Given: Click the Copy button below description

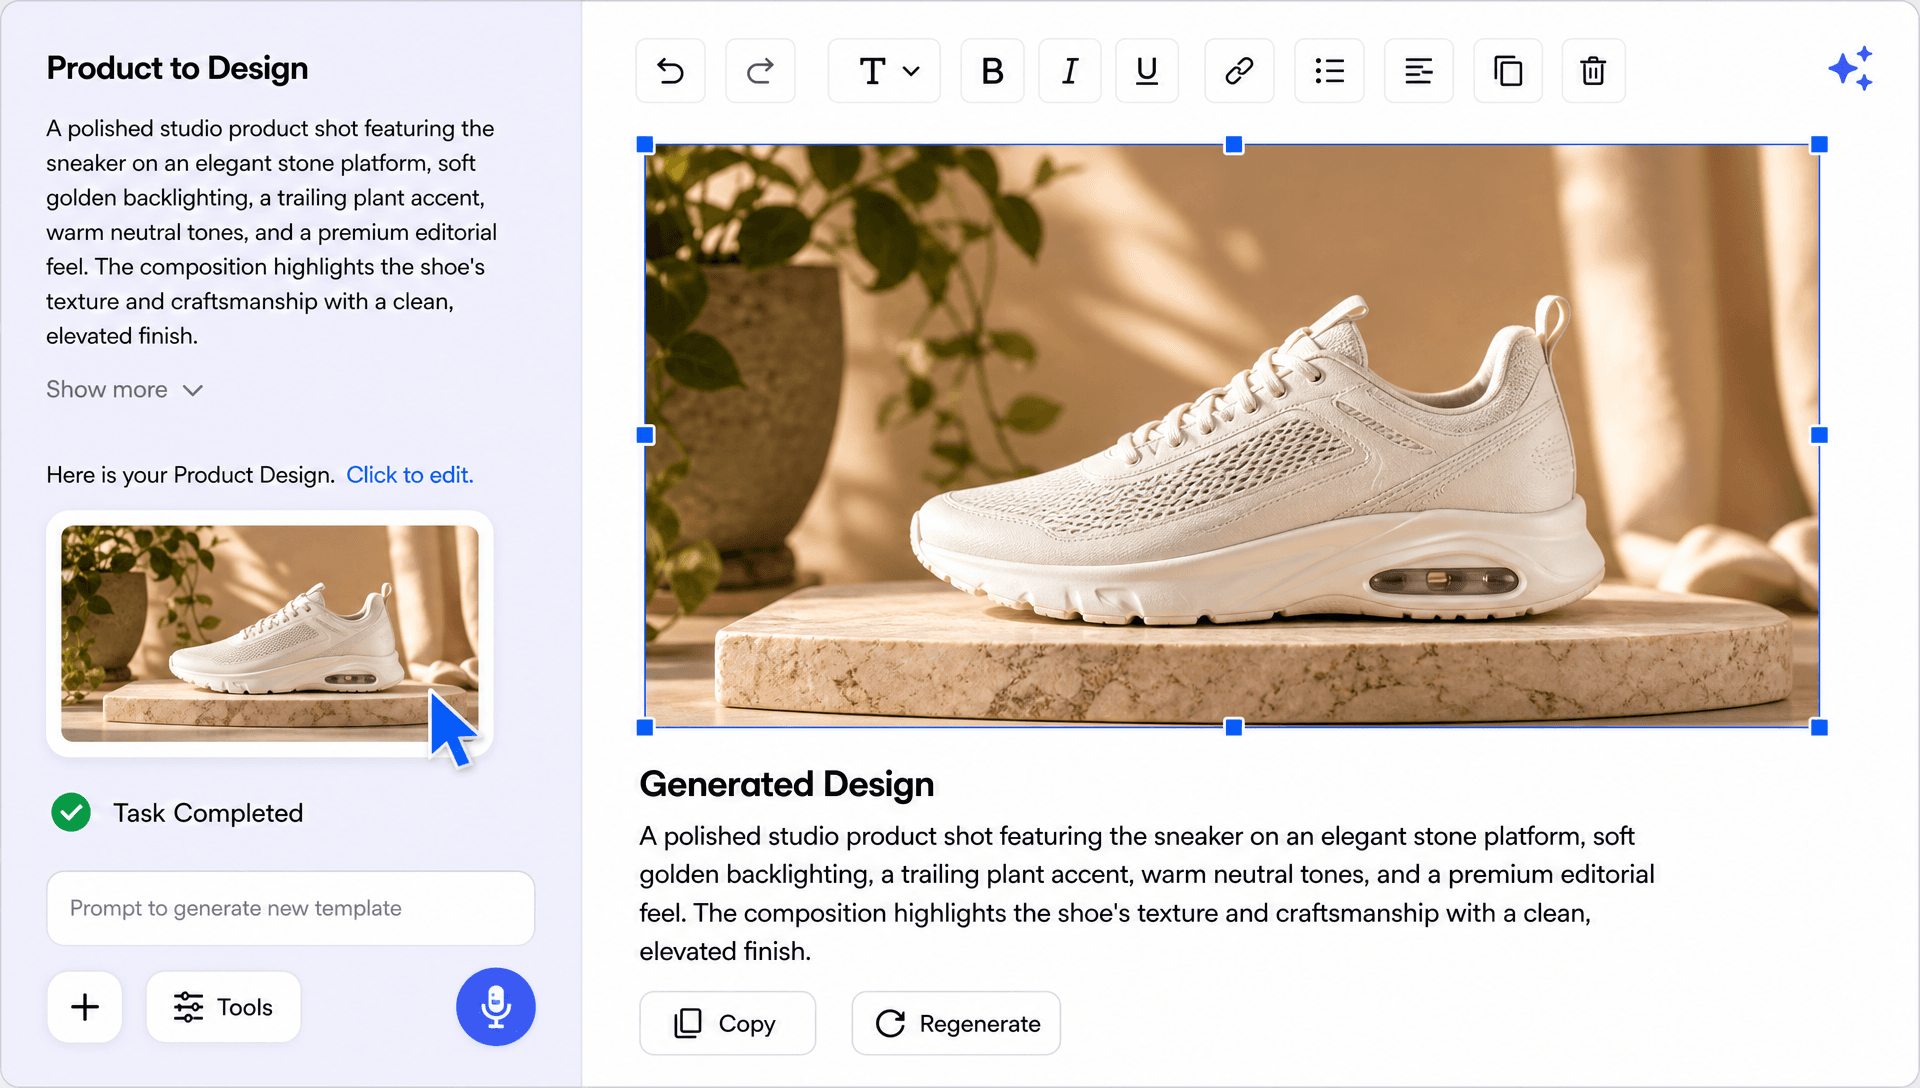Looking at the screenshot, I should click(728, 1023).
